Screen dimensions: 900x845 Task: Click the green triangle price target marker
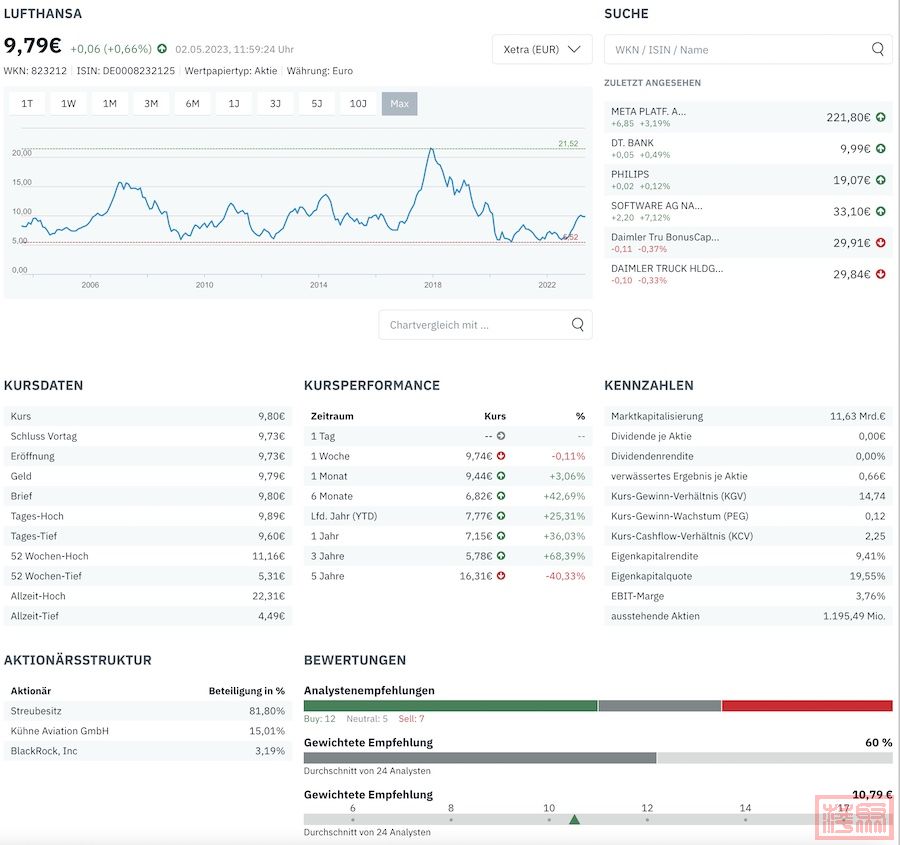(574, 819)
